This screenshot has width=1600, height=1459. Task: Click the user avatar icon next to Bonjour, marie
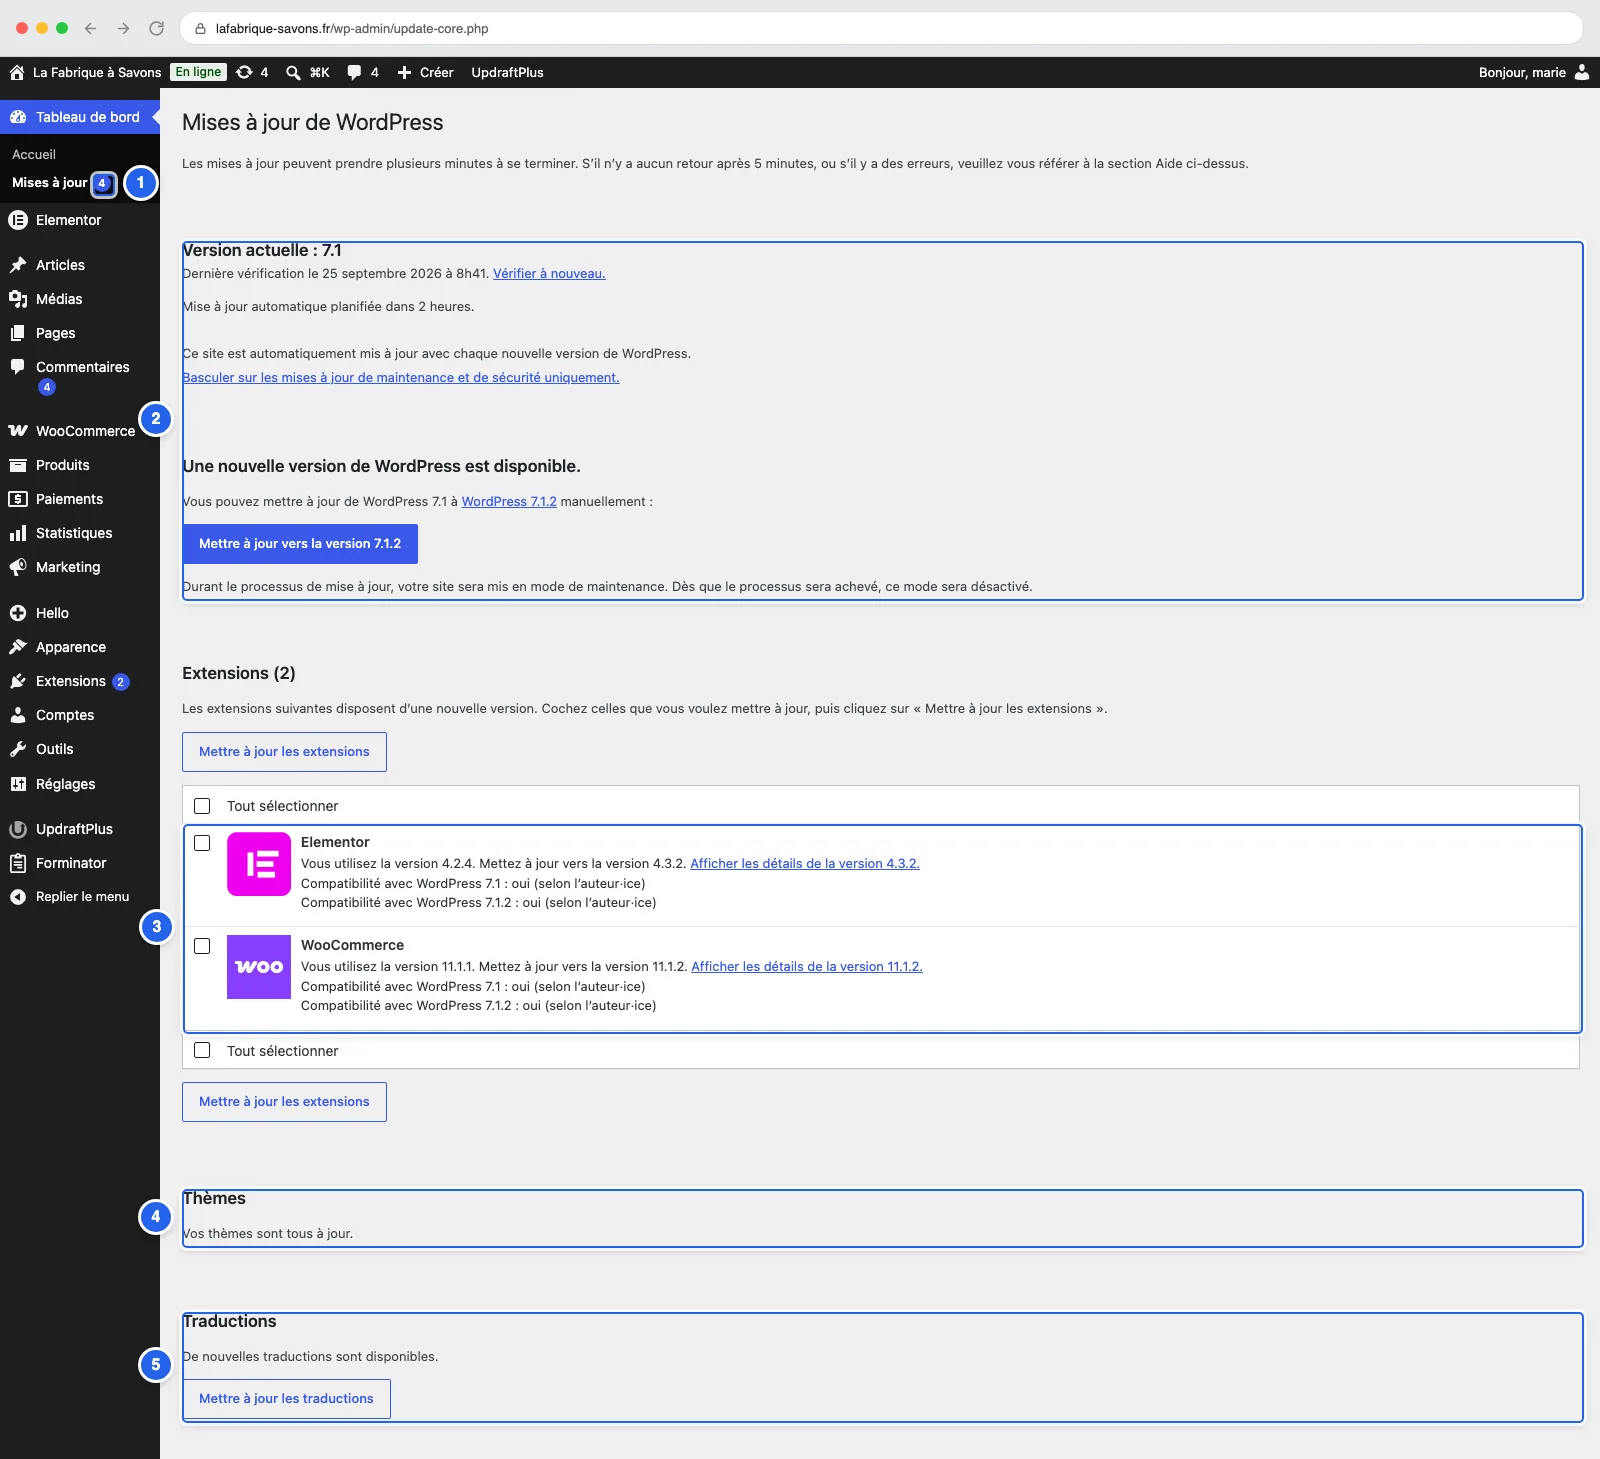[1582, 72]
